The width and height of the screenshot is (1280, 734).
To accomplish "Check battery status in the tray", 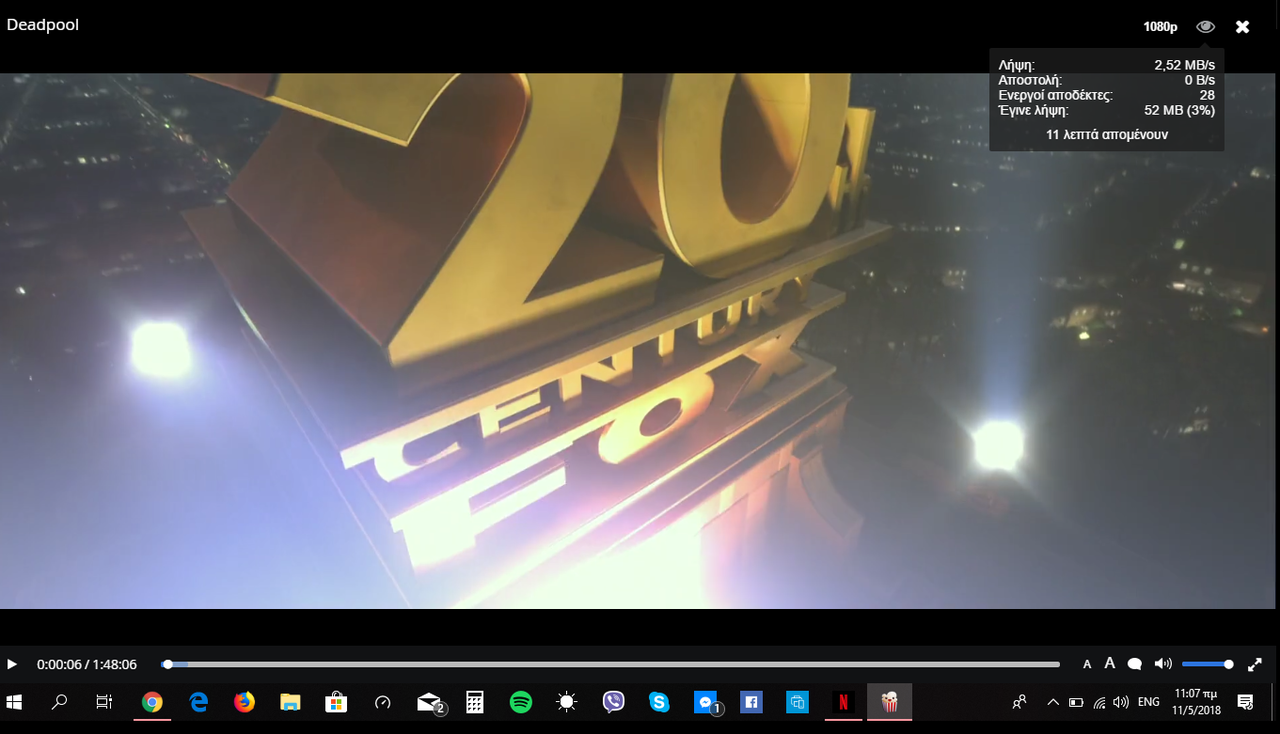I will pos(1076,702).
